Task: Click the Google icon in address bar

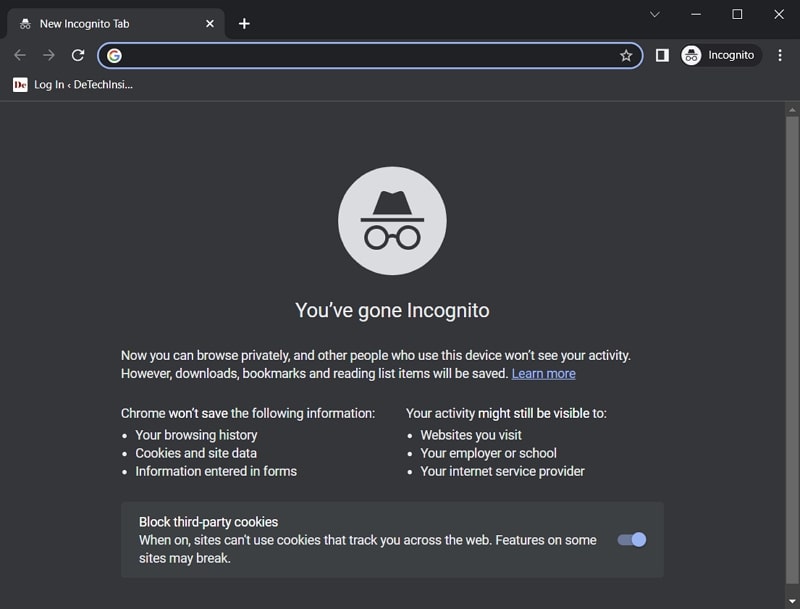Action: coord(114,56)
